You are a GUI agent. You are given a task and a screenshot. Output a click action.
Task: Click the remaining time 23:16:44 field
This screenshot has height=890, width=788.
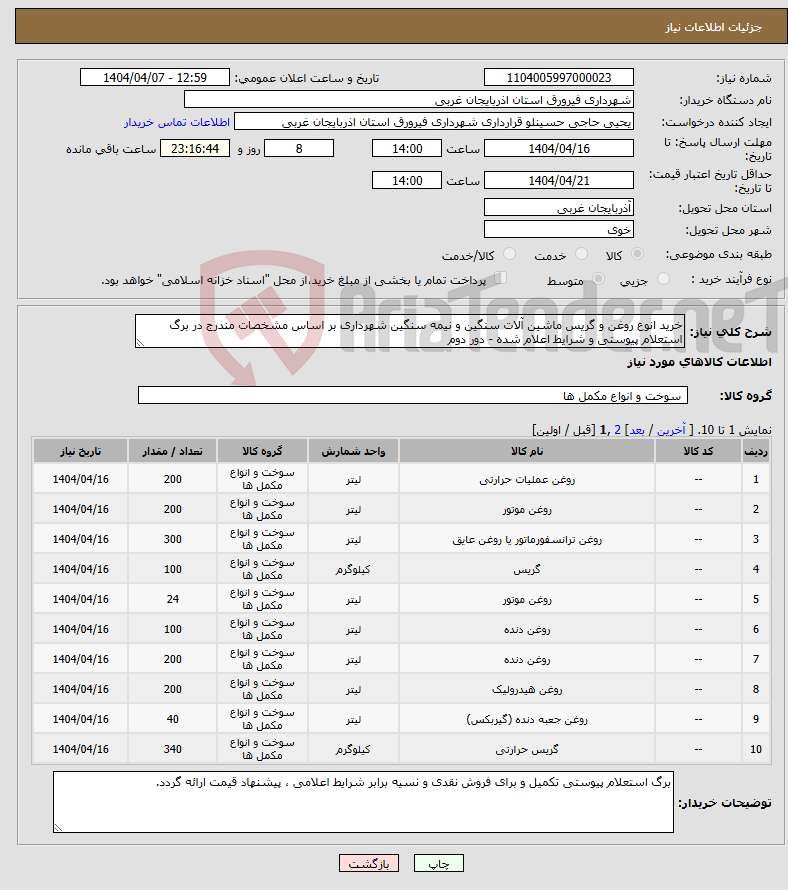[195, 149]
